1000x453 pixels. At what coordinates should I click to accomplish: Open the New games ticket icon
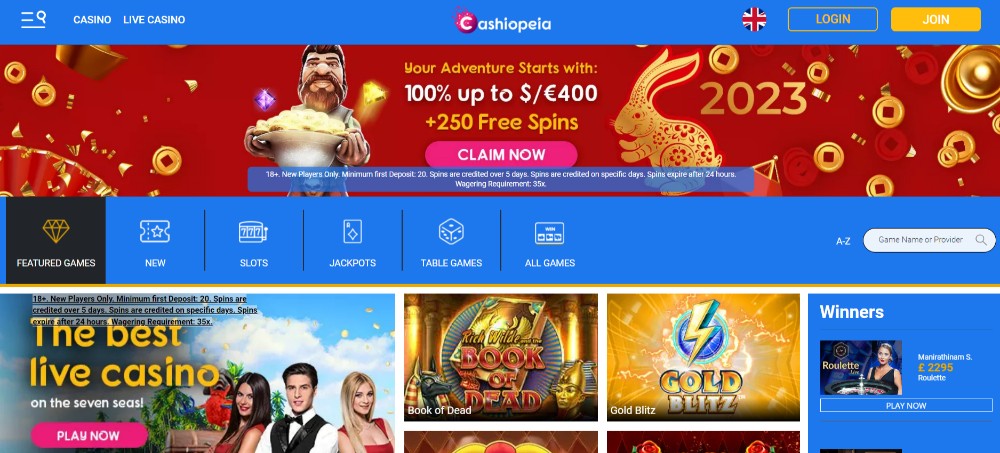155,232
